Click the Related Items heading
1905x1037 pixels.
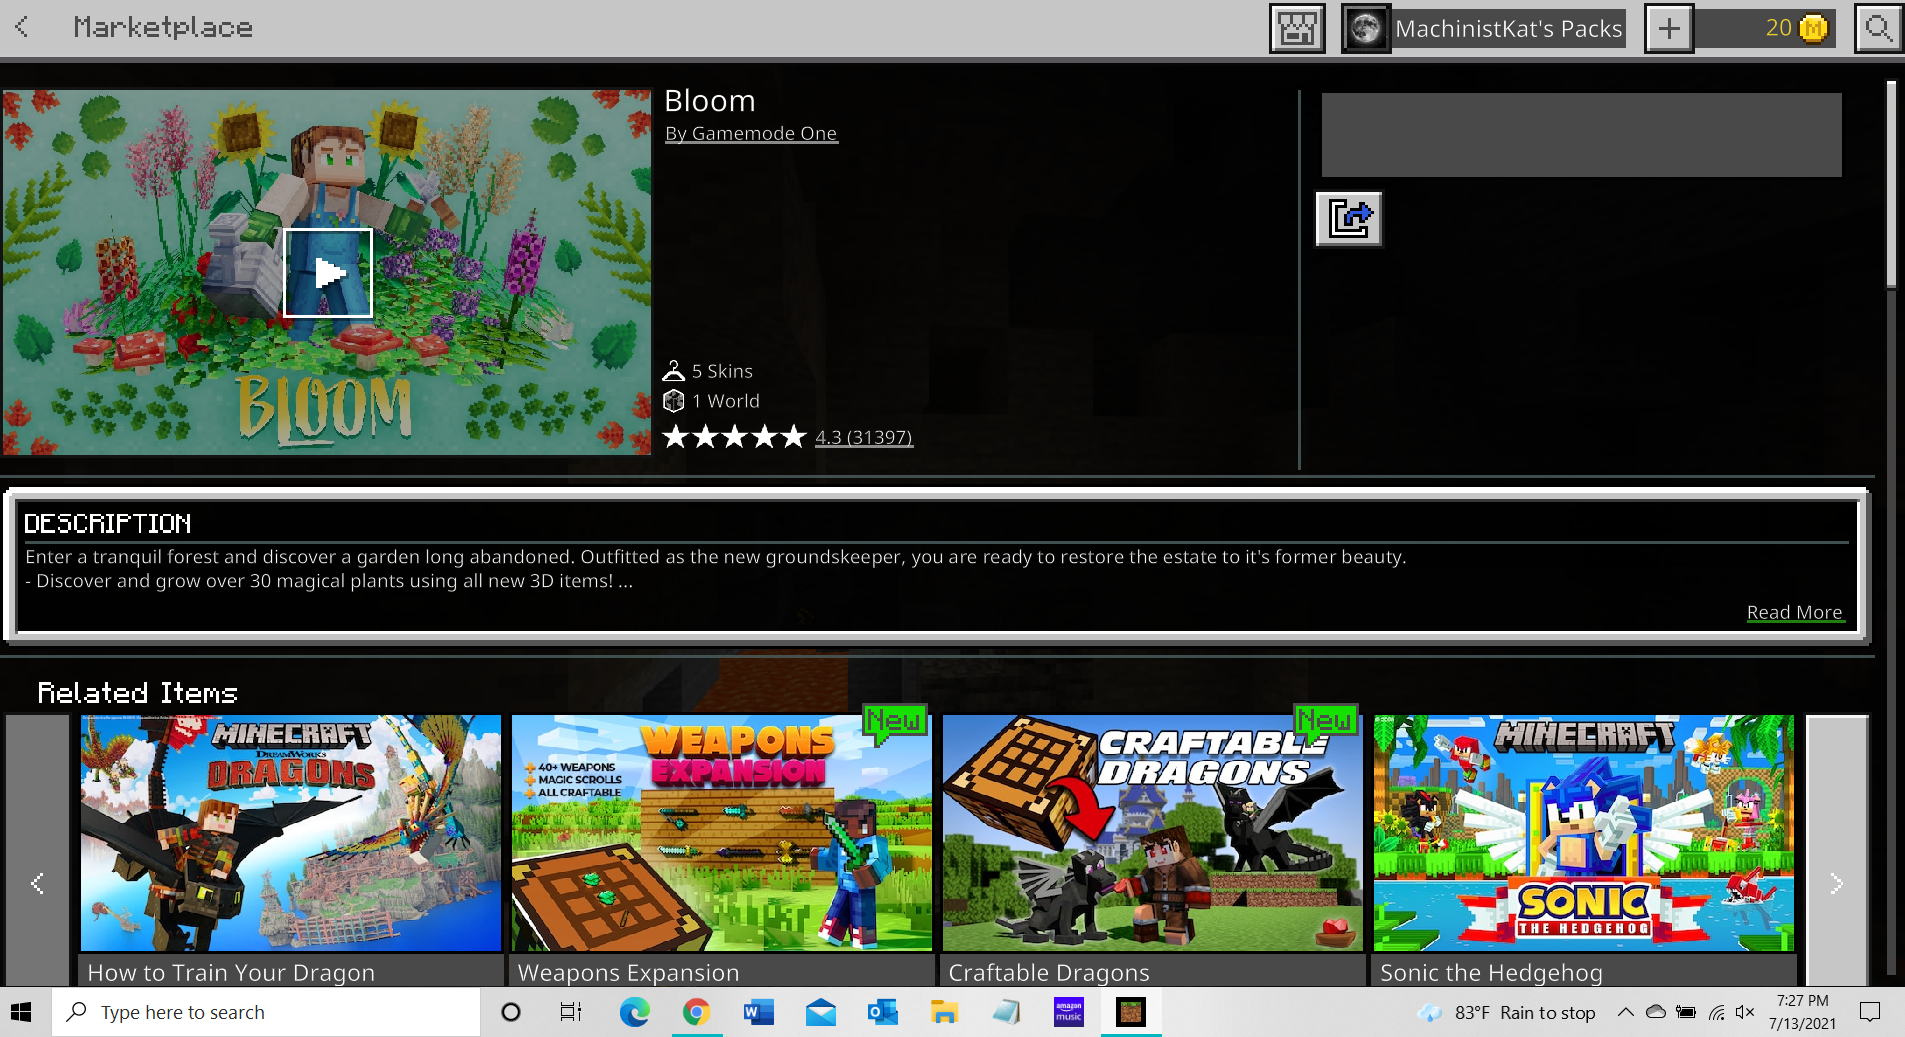pyautogui.click(x=138, y=692)
